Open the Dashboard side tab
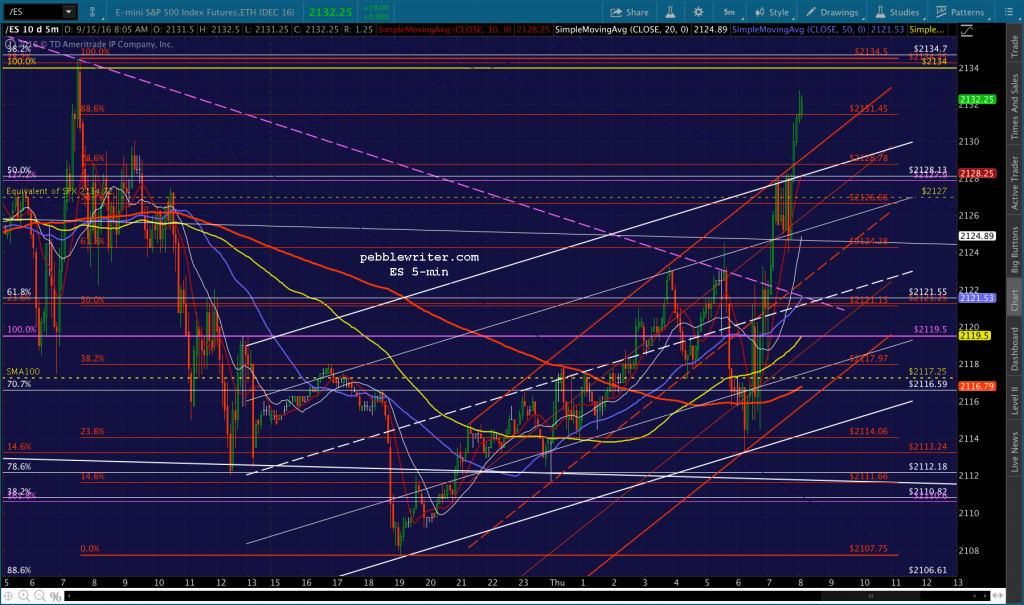1024x605 pixels. click(x=1015, y=349)
